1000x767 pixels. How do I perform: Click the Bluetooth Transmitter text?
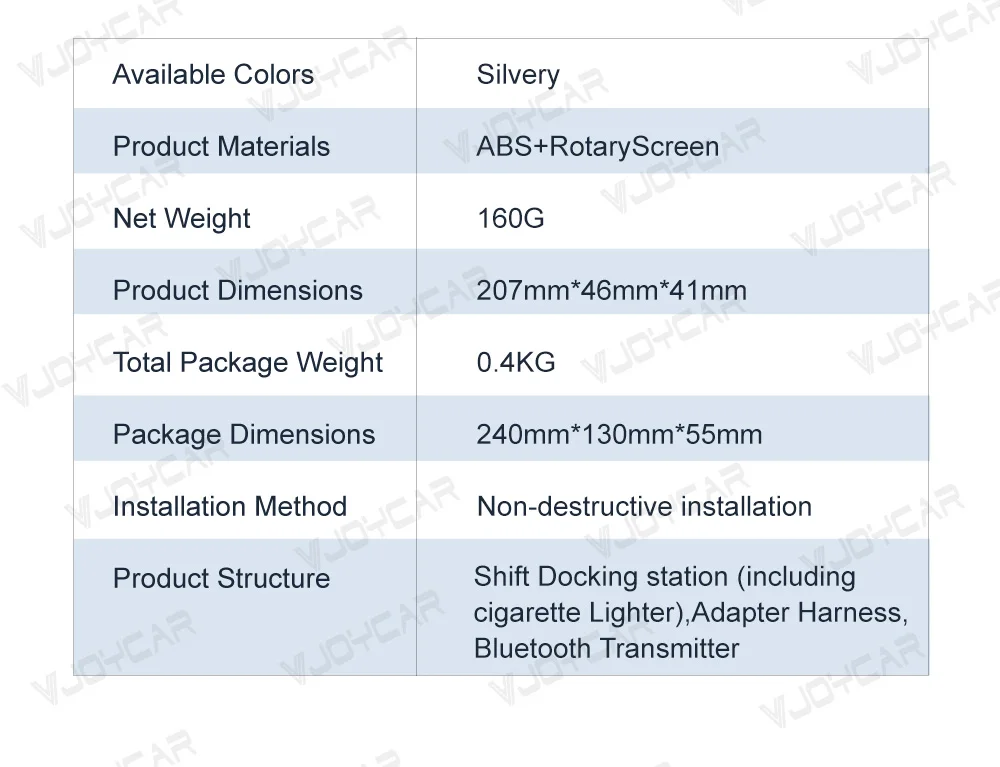pyautogui.click(x=607, y=649)
